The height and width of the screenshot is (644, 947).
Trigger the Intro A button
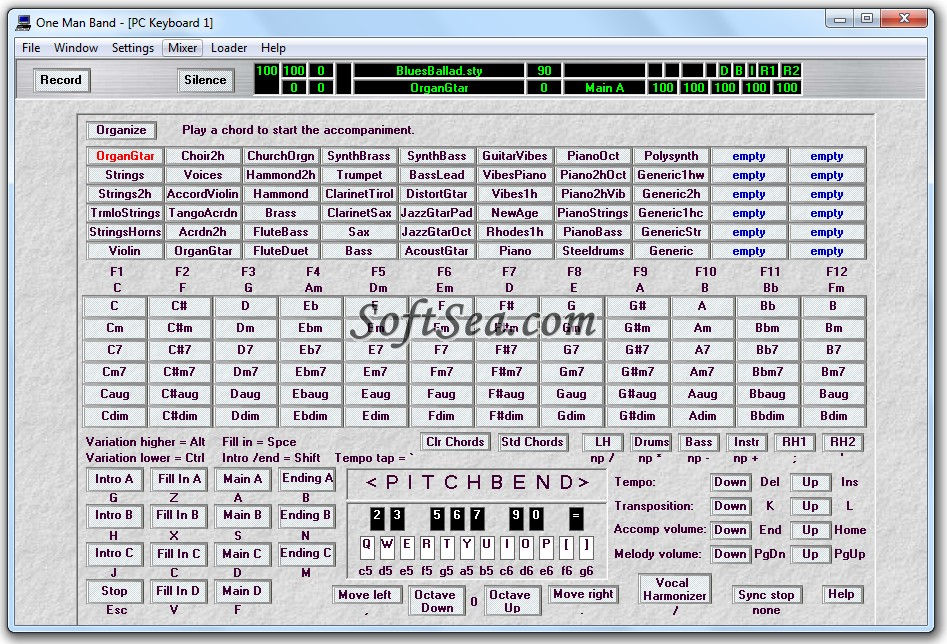(114, 480)
